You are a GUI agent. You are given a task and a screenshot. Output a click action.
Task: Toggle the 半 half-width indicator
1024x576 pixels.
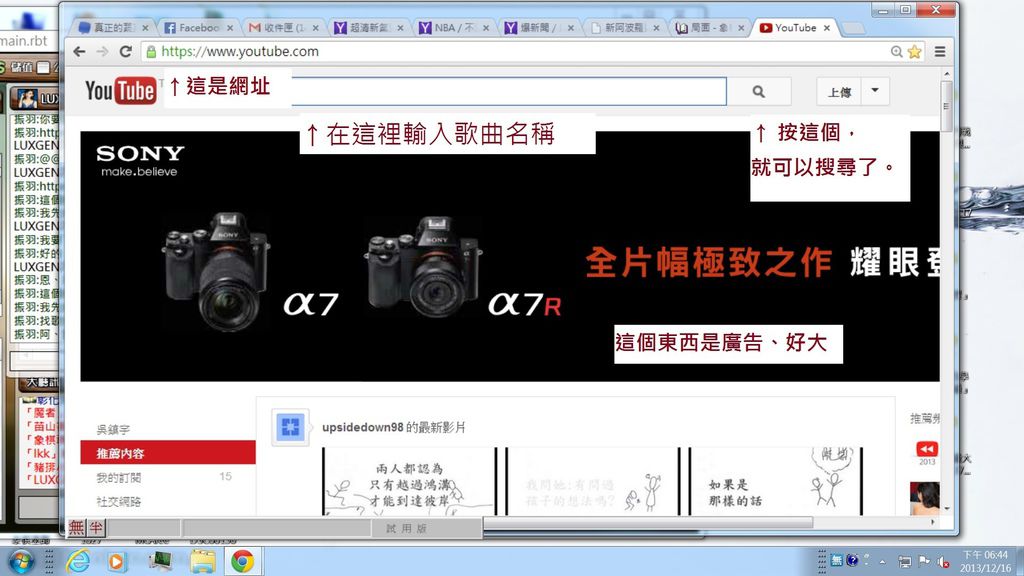click(96, 528)
